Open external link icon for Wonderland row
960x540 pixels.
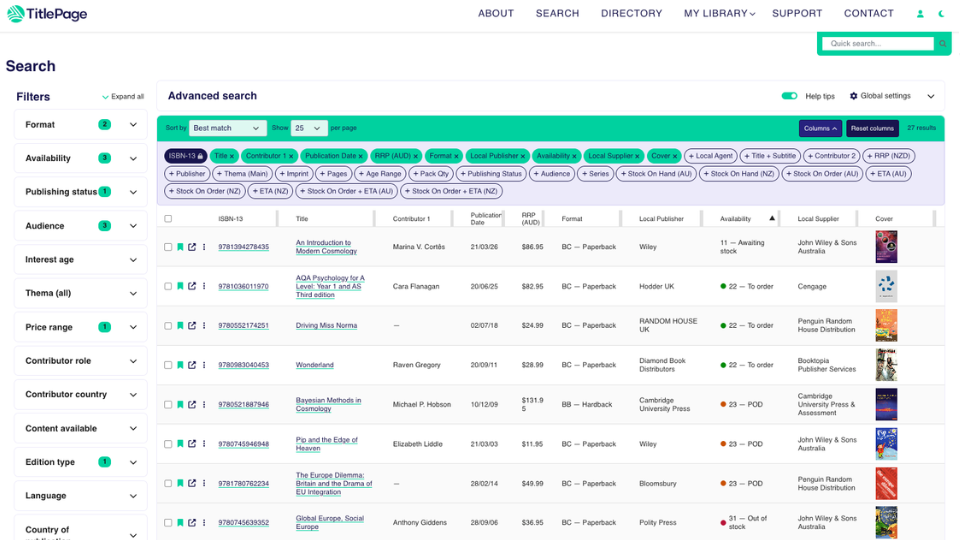tap(192, 365)
